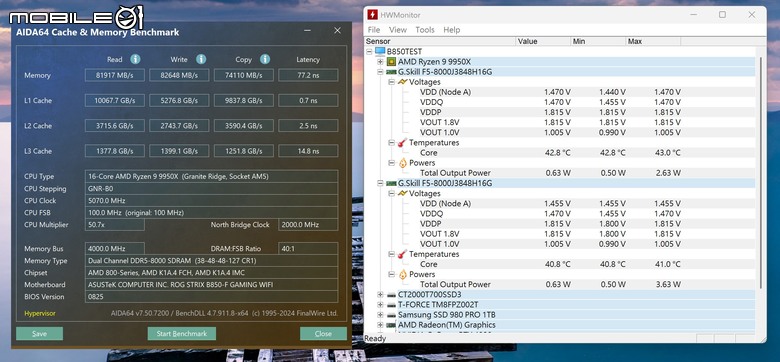Click the Memory Latency value 77.2 ns
Viewport: 780px width, 362px height.
(x=308, y=75)
